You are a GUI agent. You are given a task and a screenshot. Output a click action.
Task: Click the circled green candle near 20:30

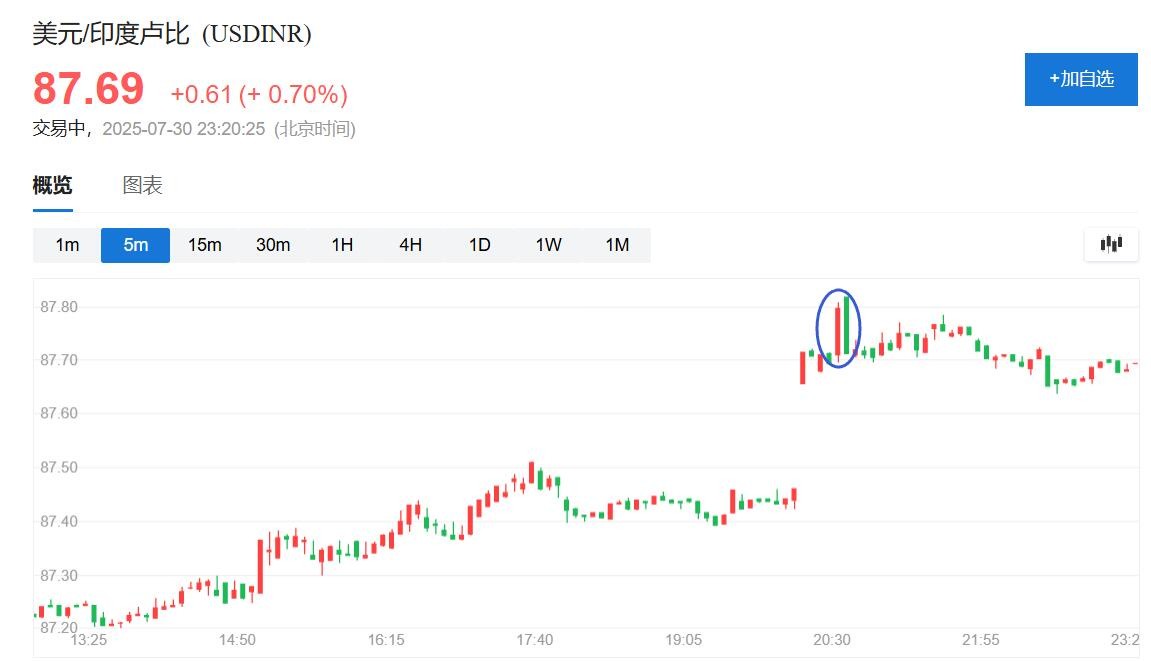(846, 325)
